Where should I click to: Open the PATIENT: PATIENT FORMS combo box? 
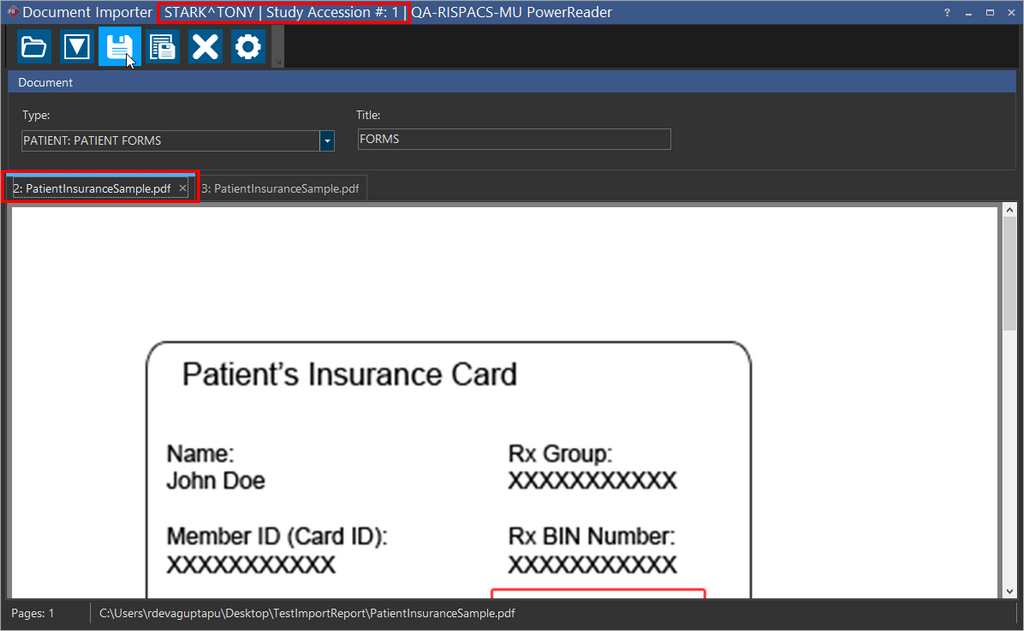pyautogui.click(x=170, y=141)
